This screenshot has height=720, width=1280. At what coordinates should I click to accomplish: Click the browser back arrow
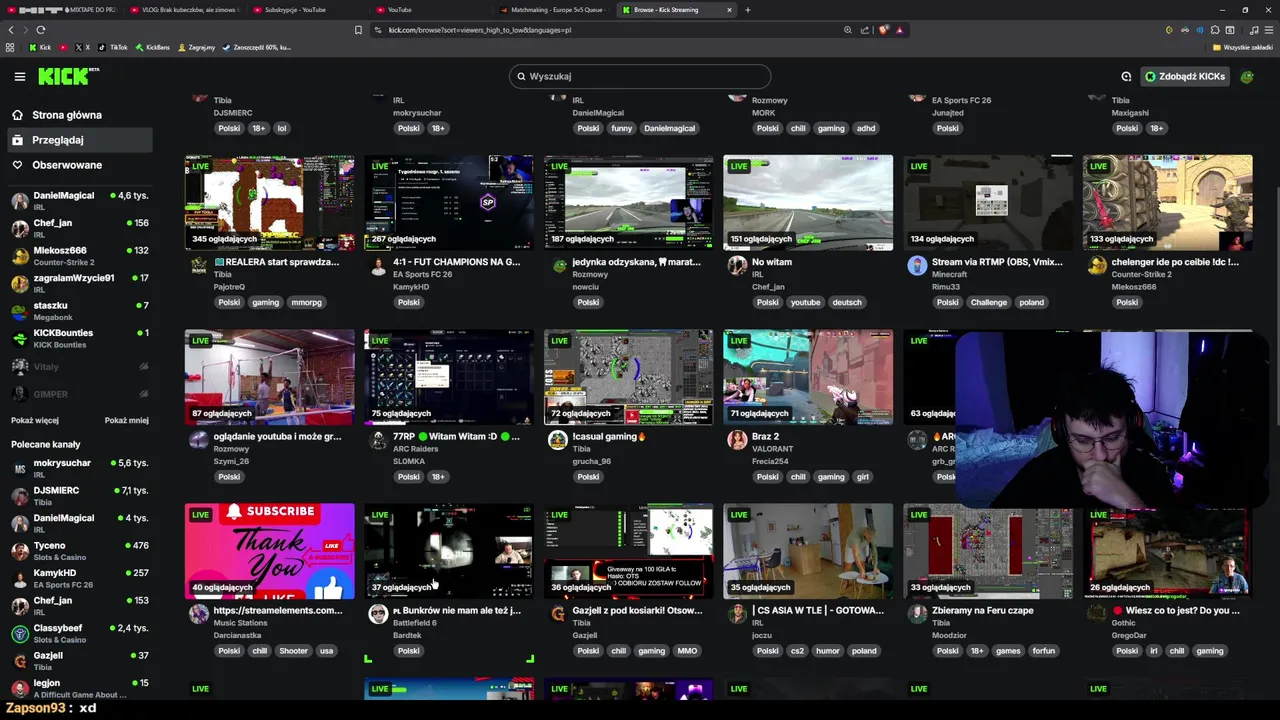point(11,30)
